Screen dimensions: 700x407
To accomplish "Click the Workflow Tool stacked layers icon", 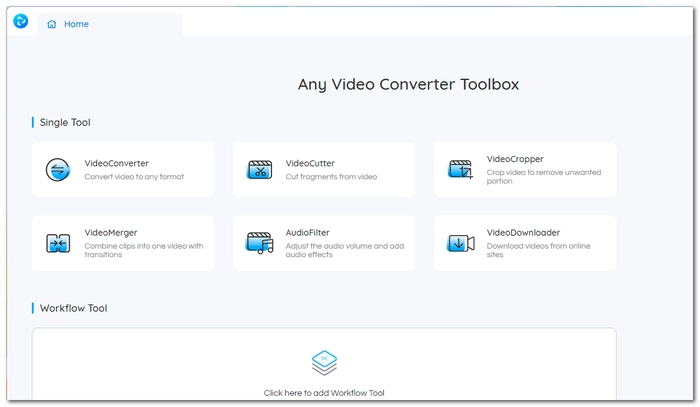I will pyautogui.click(x=325, y=363).
